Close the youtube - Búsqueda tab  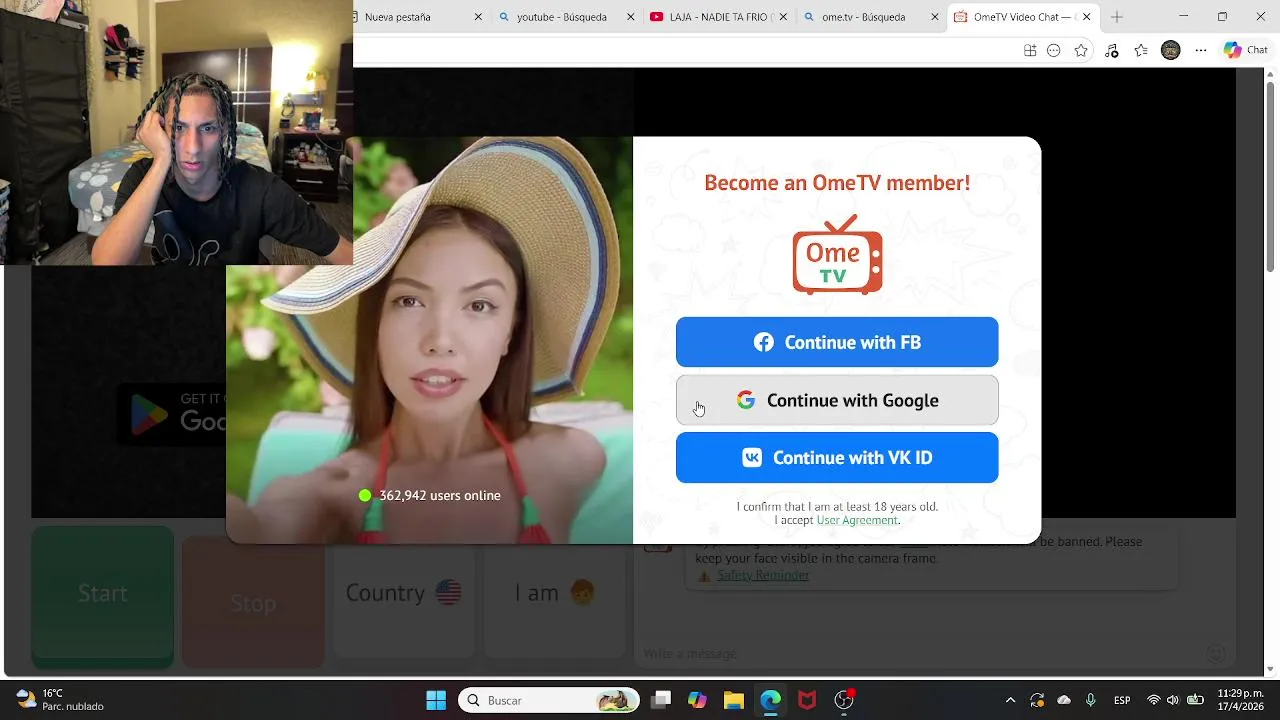click(630, 17)
